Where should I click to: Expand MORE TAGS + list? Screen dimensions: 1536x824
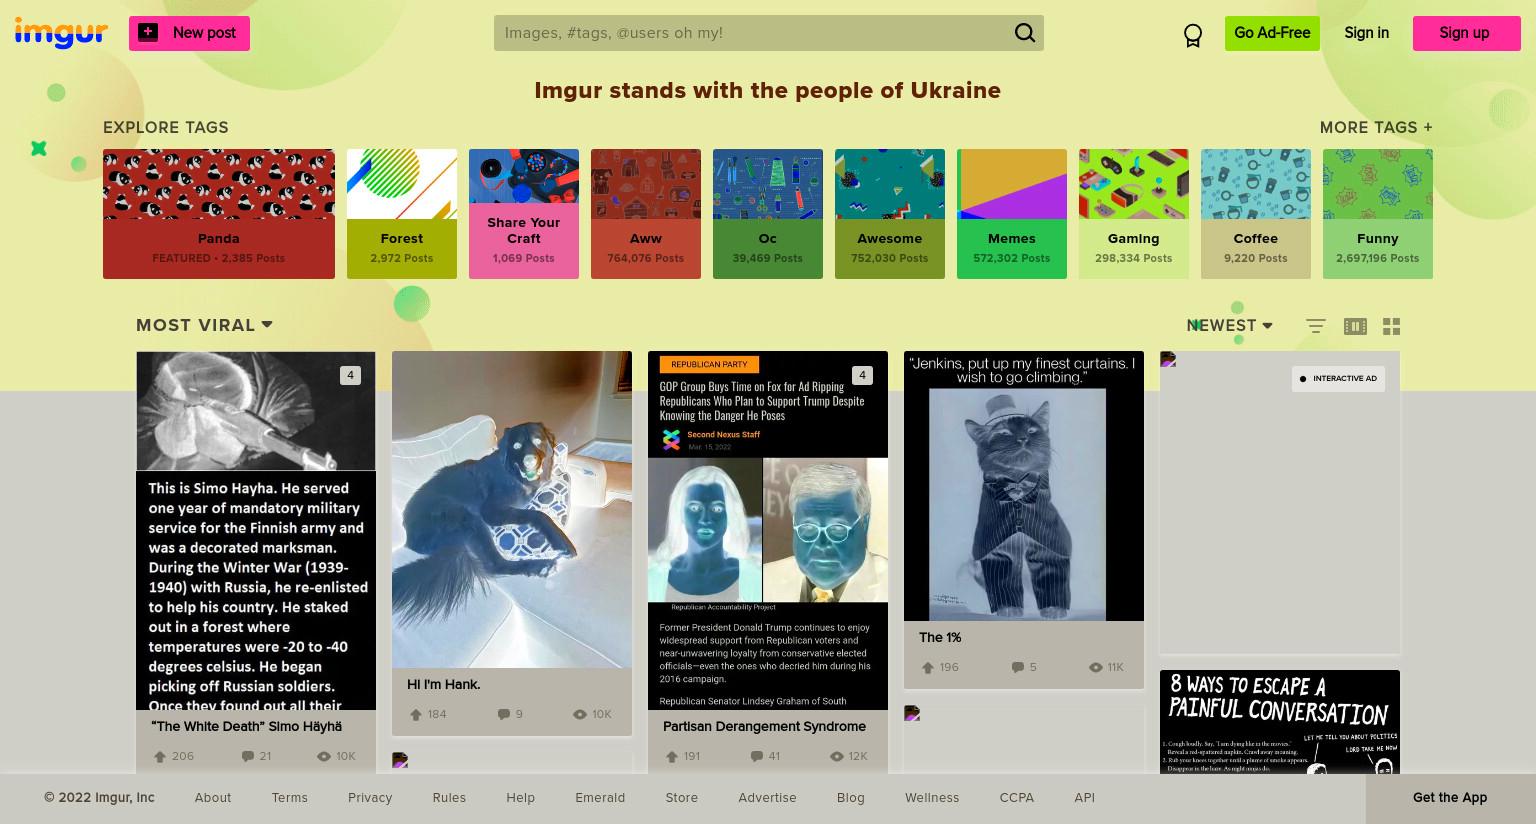1376,127
